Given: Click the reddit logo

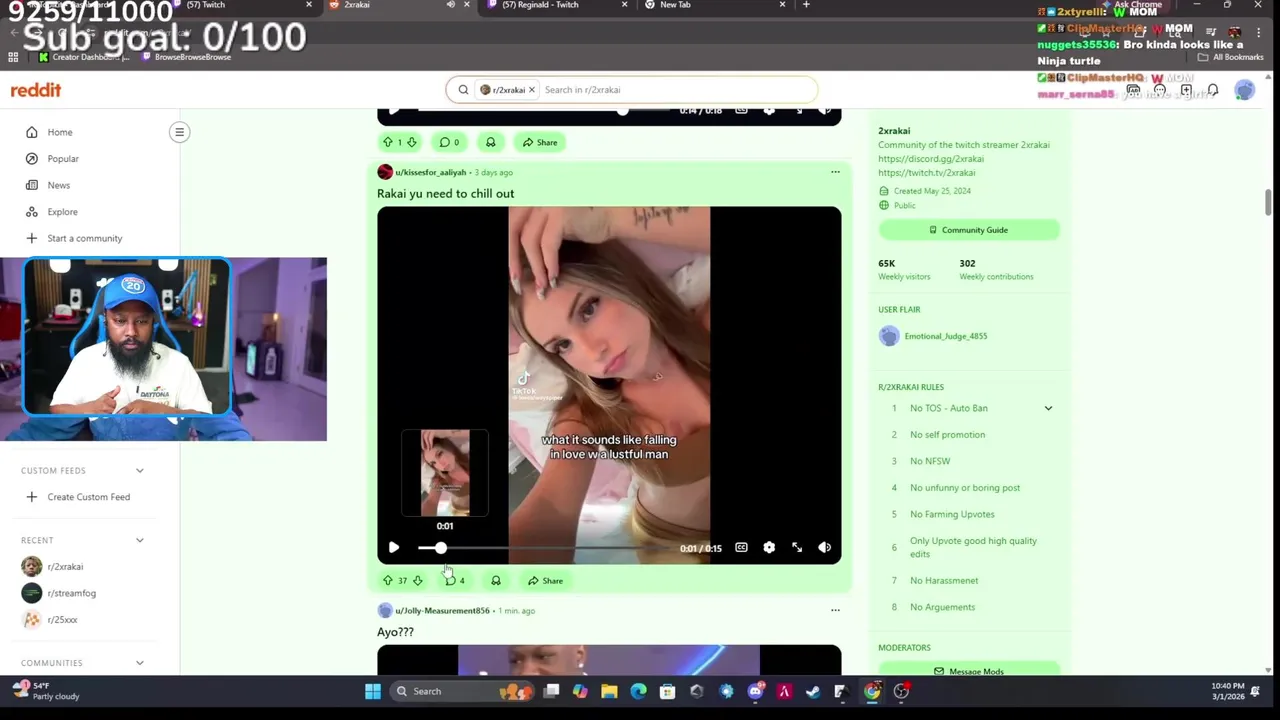Looking at the screenshot, I should coord(36,90).
